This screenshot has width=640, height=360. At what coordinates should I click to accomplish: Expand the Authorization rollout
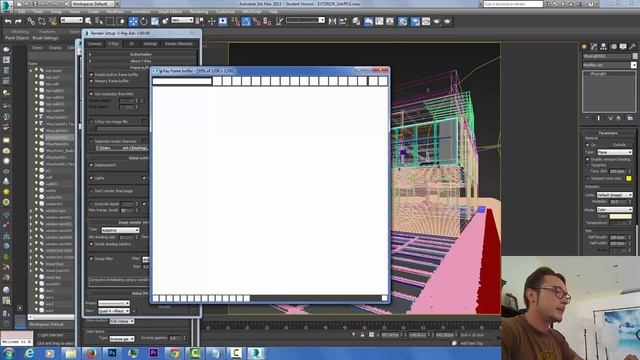coord(141,54)
